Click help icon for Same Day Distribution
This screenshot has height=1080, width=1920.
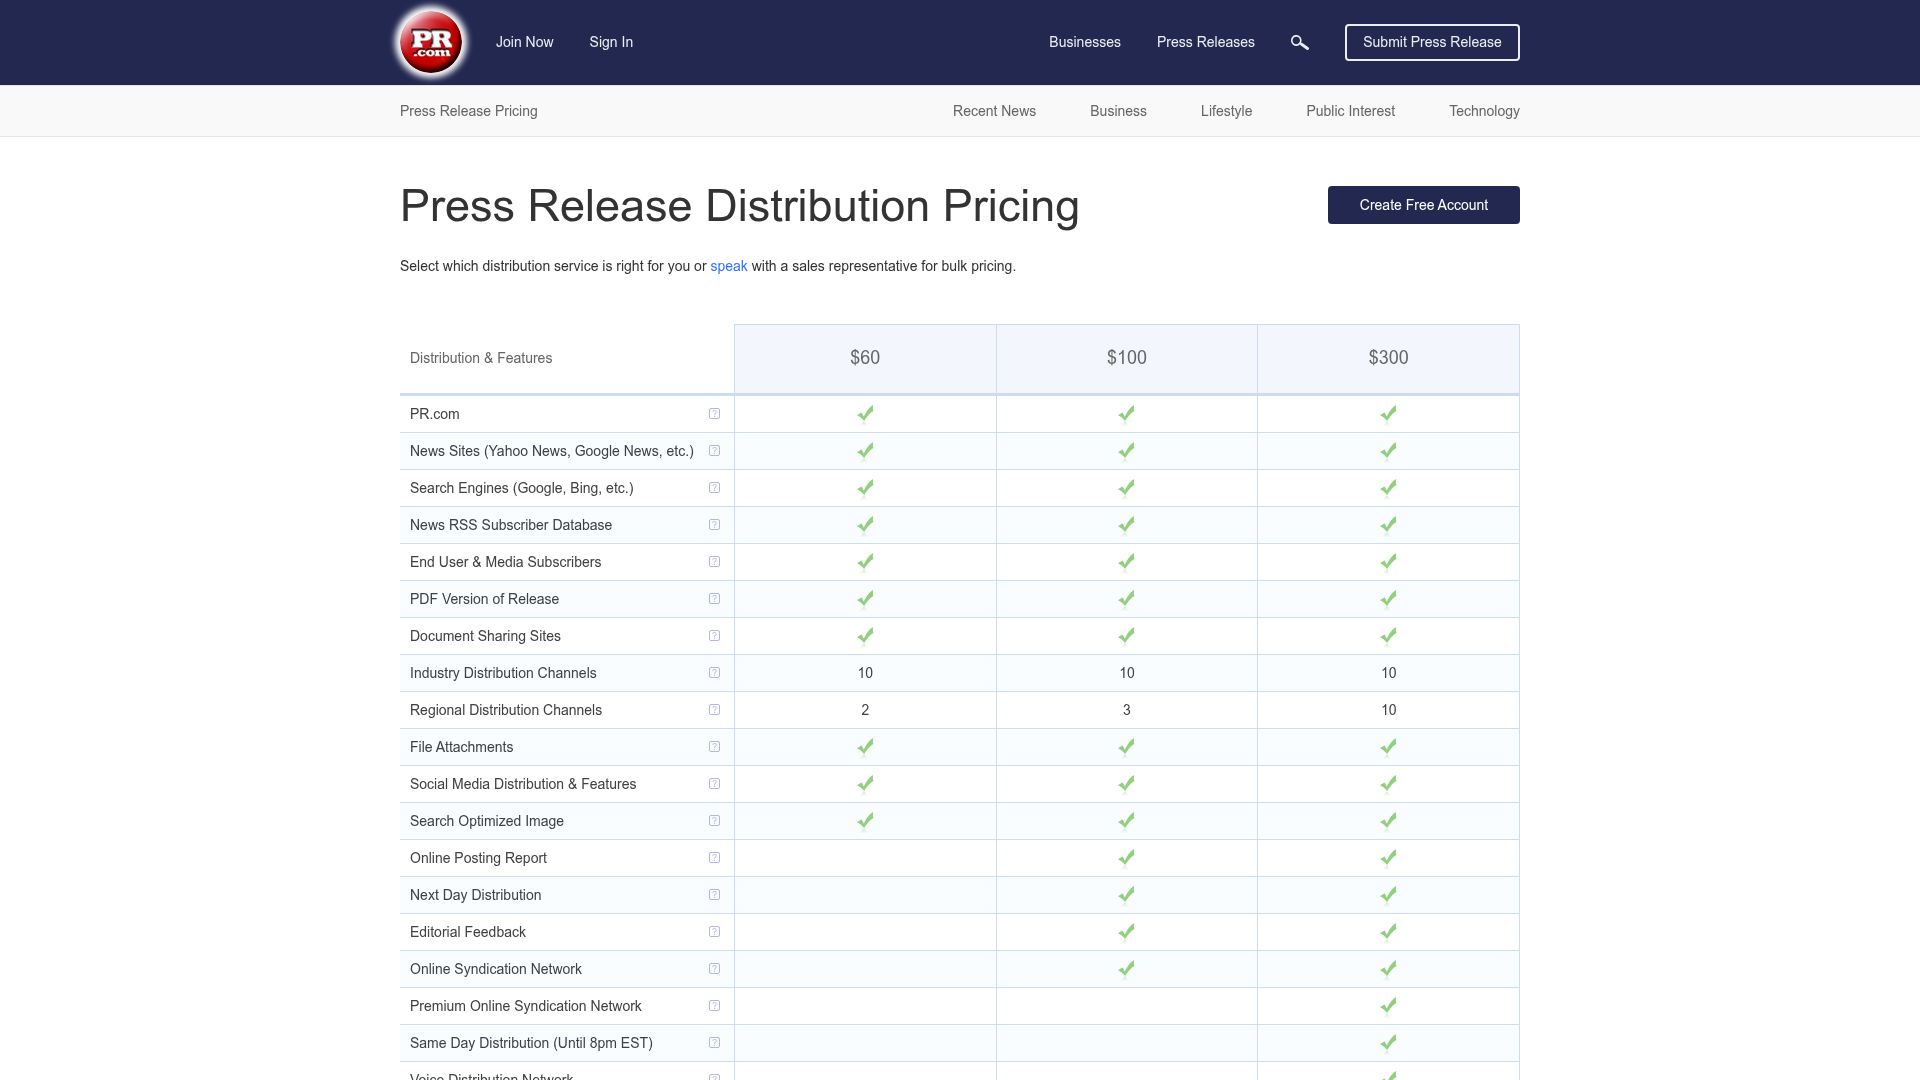[714, 1043]
